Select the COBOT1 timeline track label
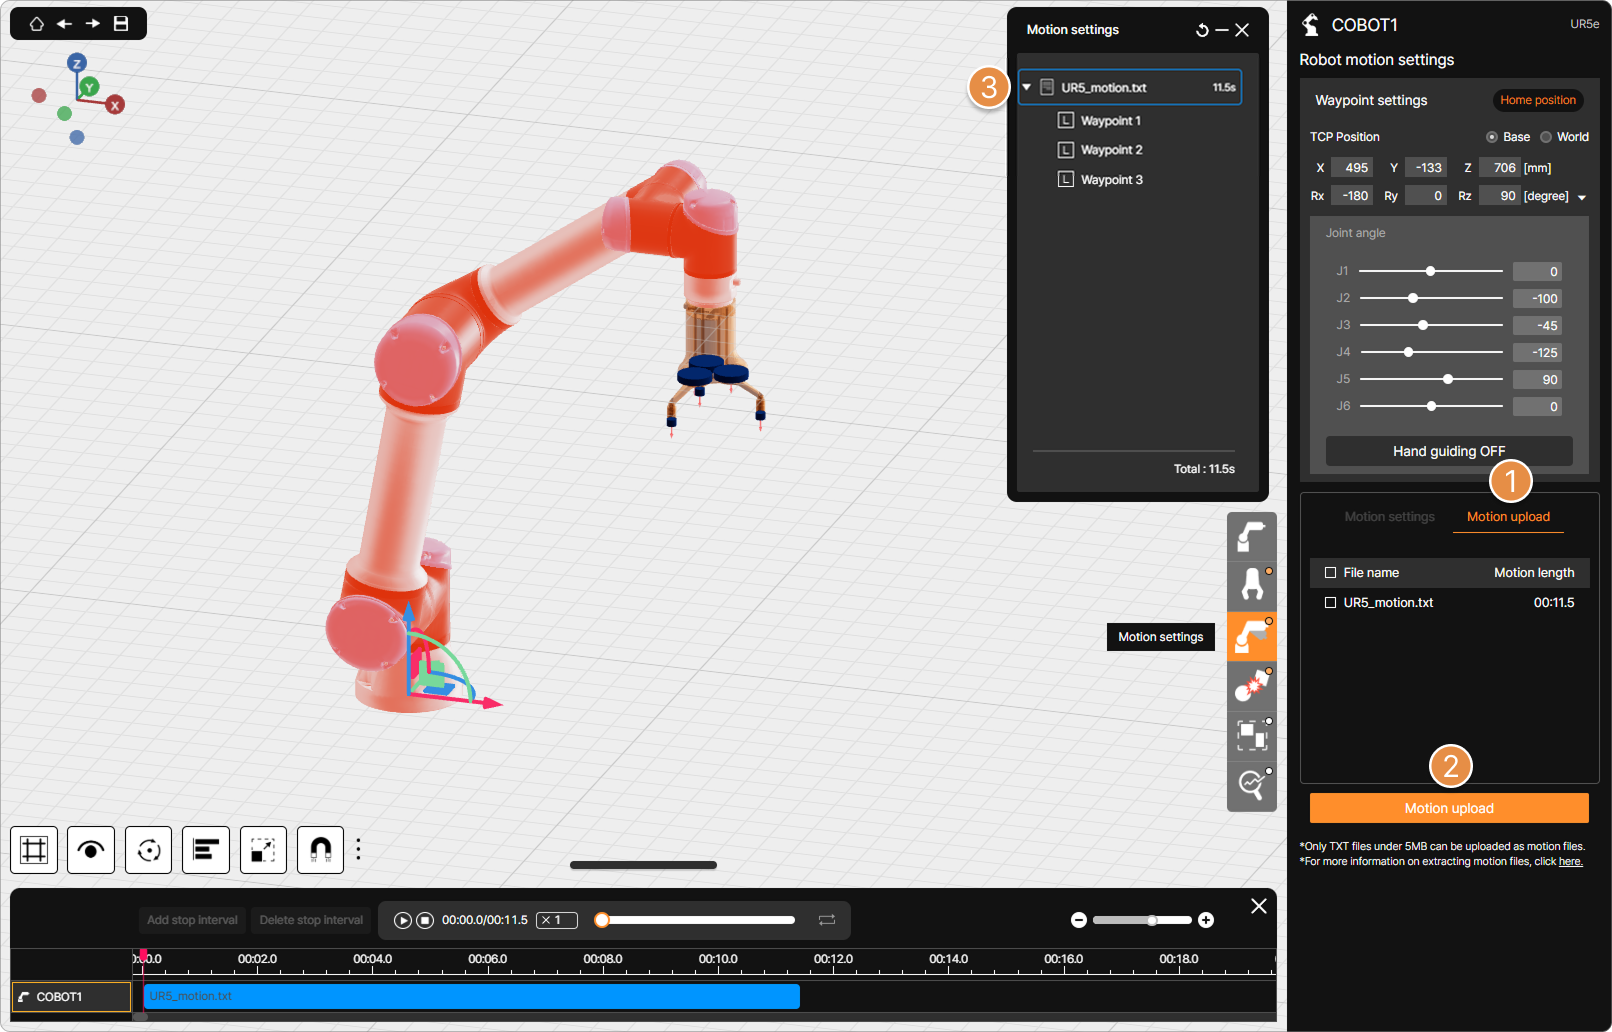This screenshot has width=1612, height=1032. (x=71, y=997)
